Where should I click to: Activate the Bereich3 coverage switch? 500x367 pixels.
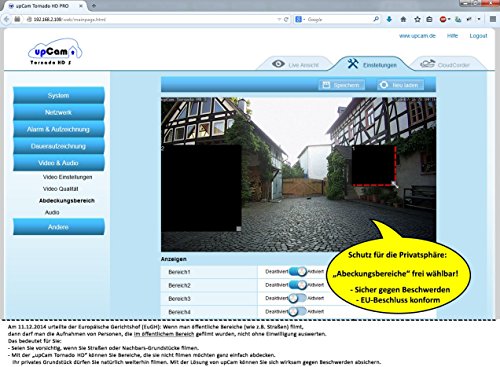tap(297, 298)
